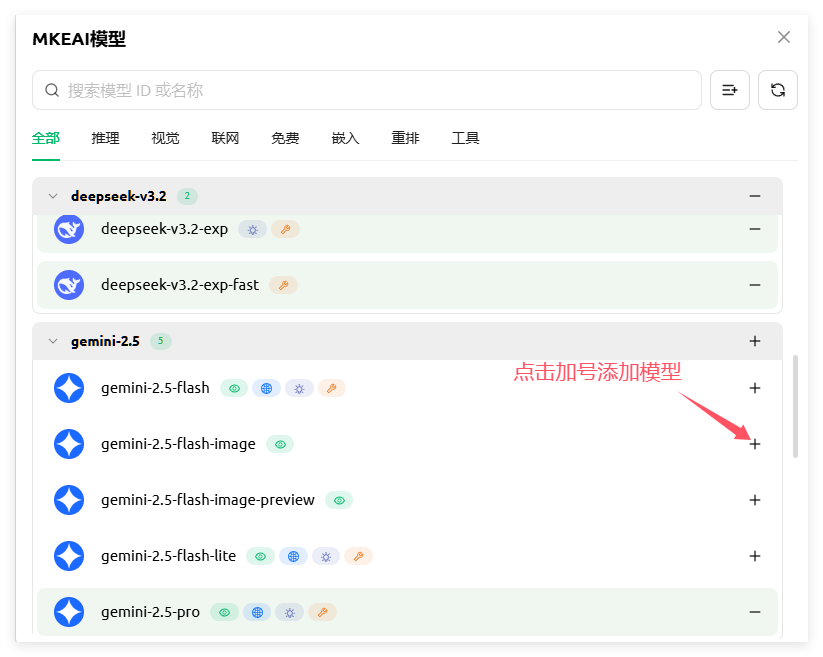This screenshot has width=823, height=657.
Task: Remove the deepseek-v3.2-exp model
Action: [755, 229]
